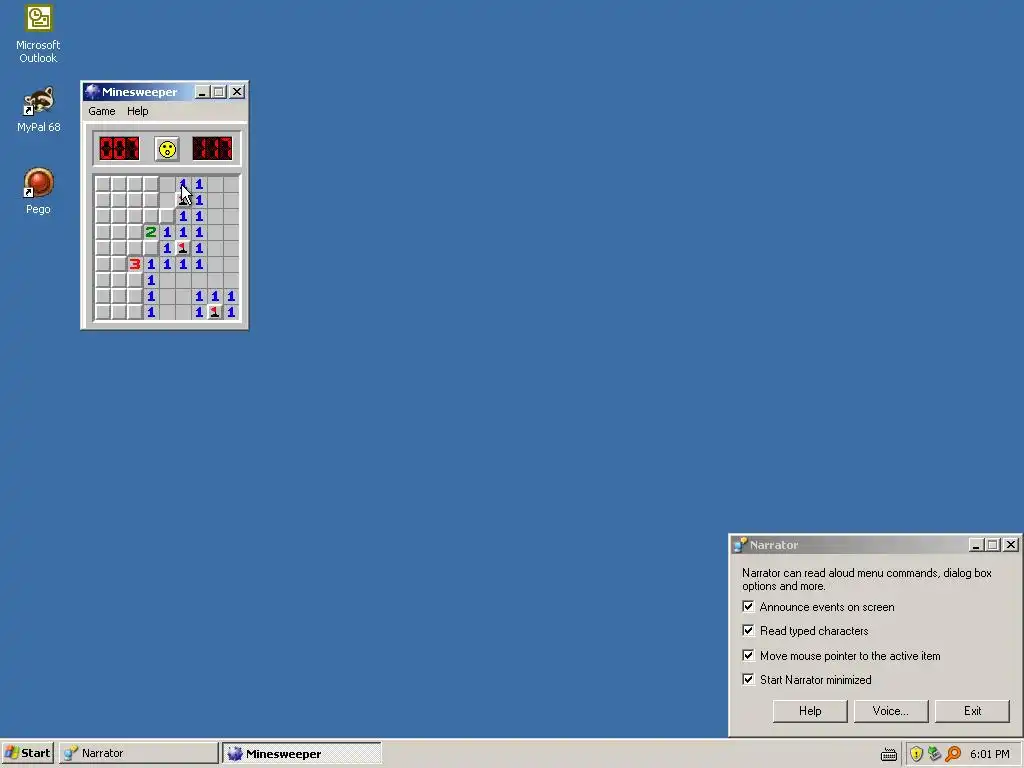Open Narrator Voice settings button
The height and width of the screenshot is (768, 1024).
click(891, 711)
